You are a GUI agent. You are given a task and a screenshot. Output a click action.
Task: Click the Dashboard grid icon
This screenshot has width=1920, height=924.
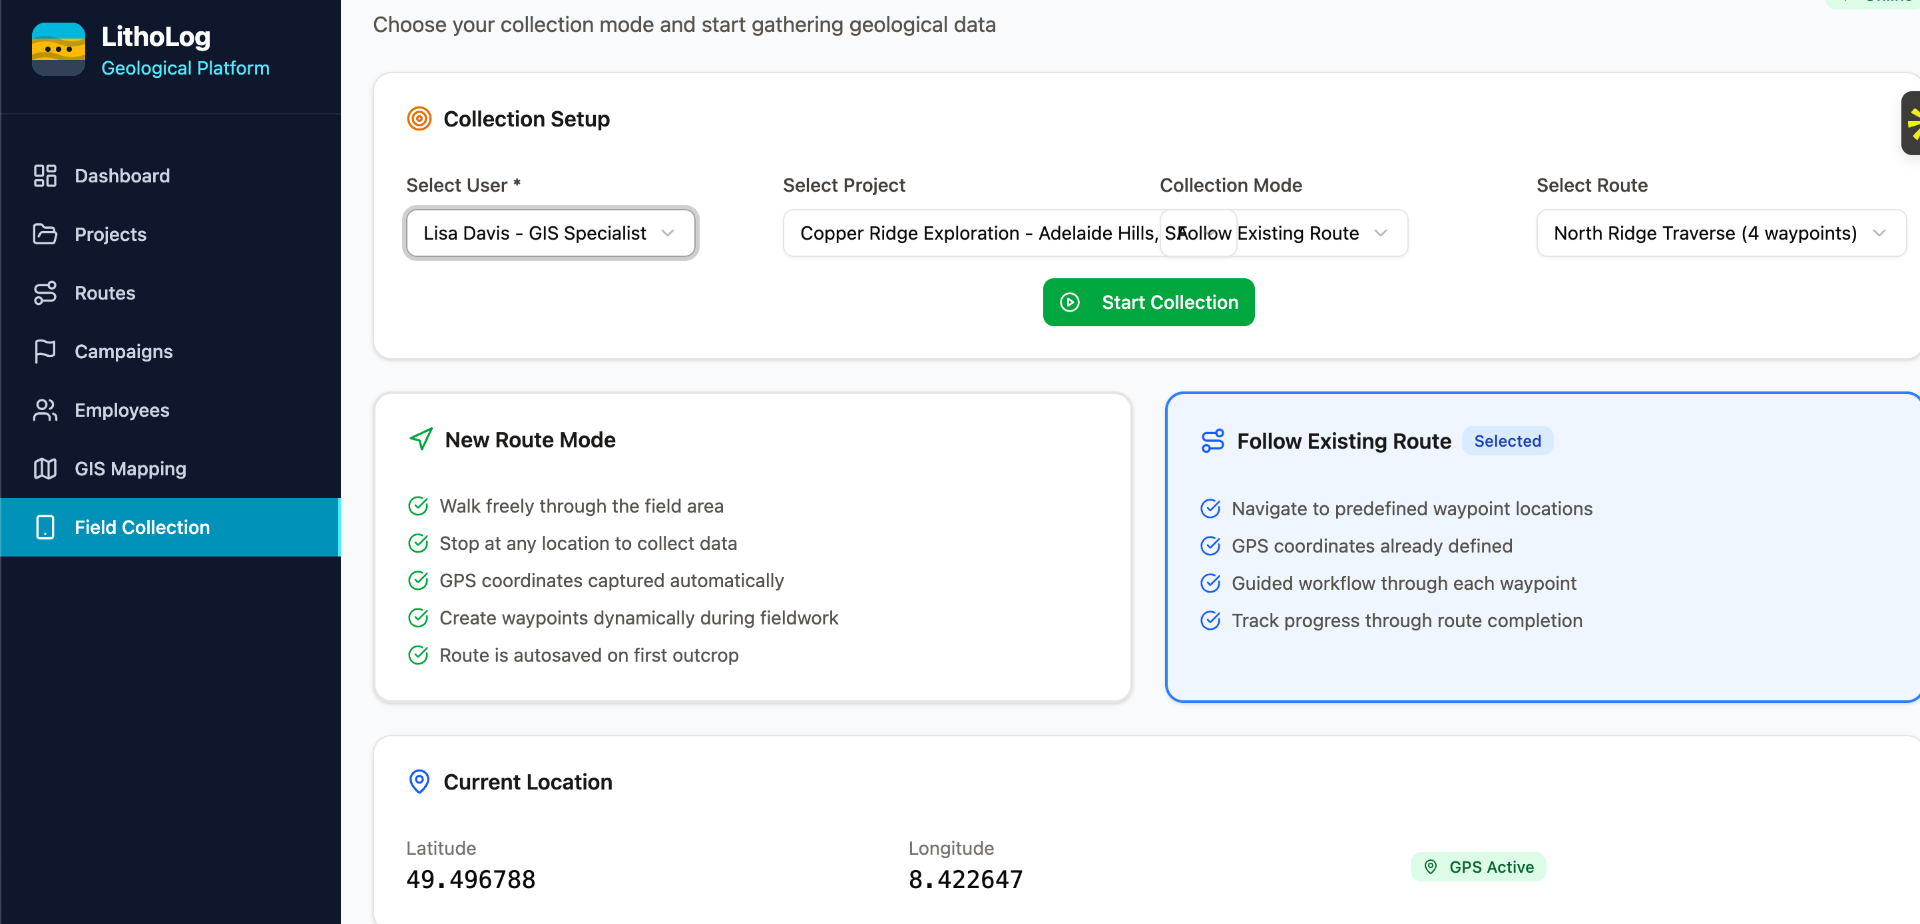[x=45, y=176]
